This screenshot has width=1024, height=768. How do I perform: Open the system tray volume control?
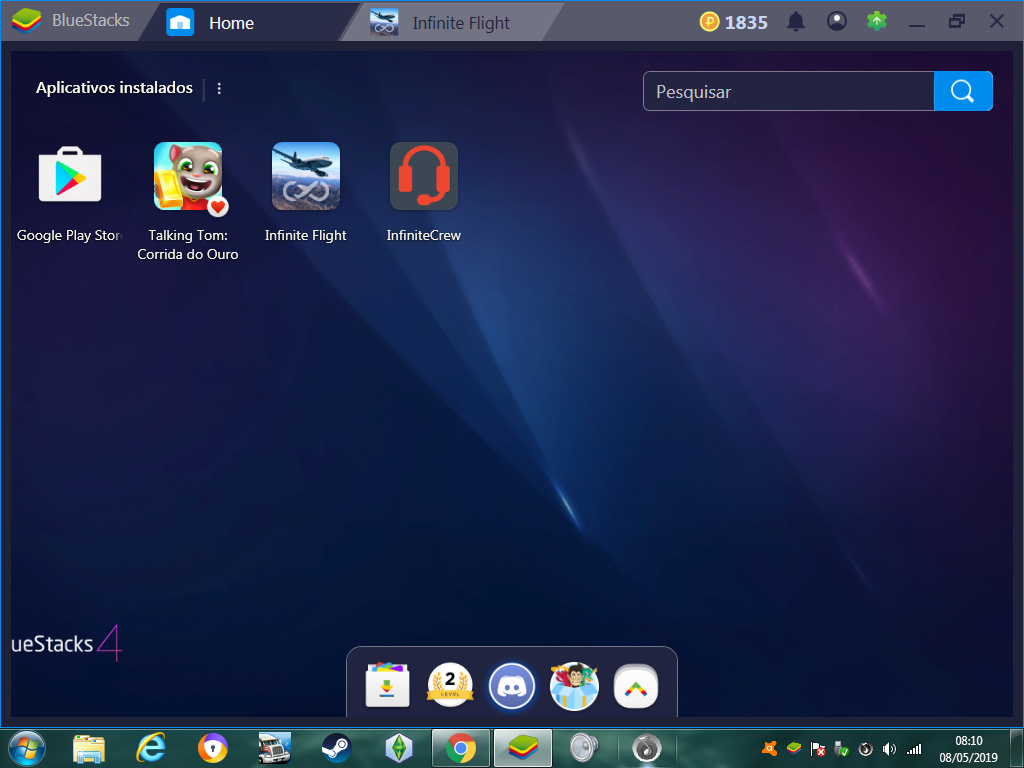[889, 749]
